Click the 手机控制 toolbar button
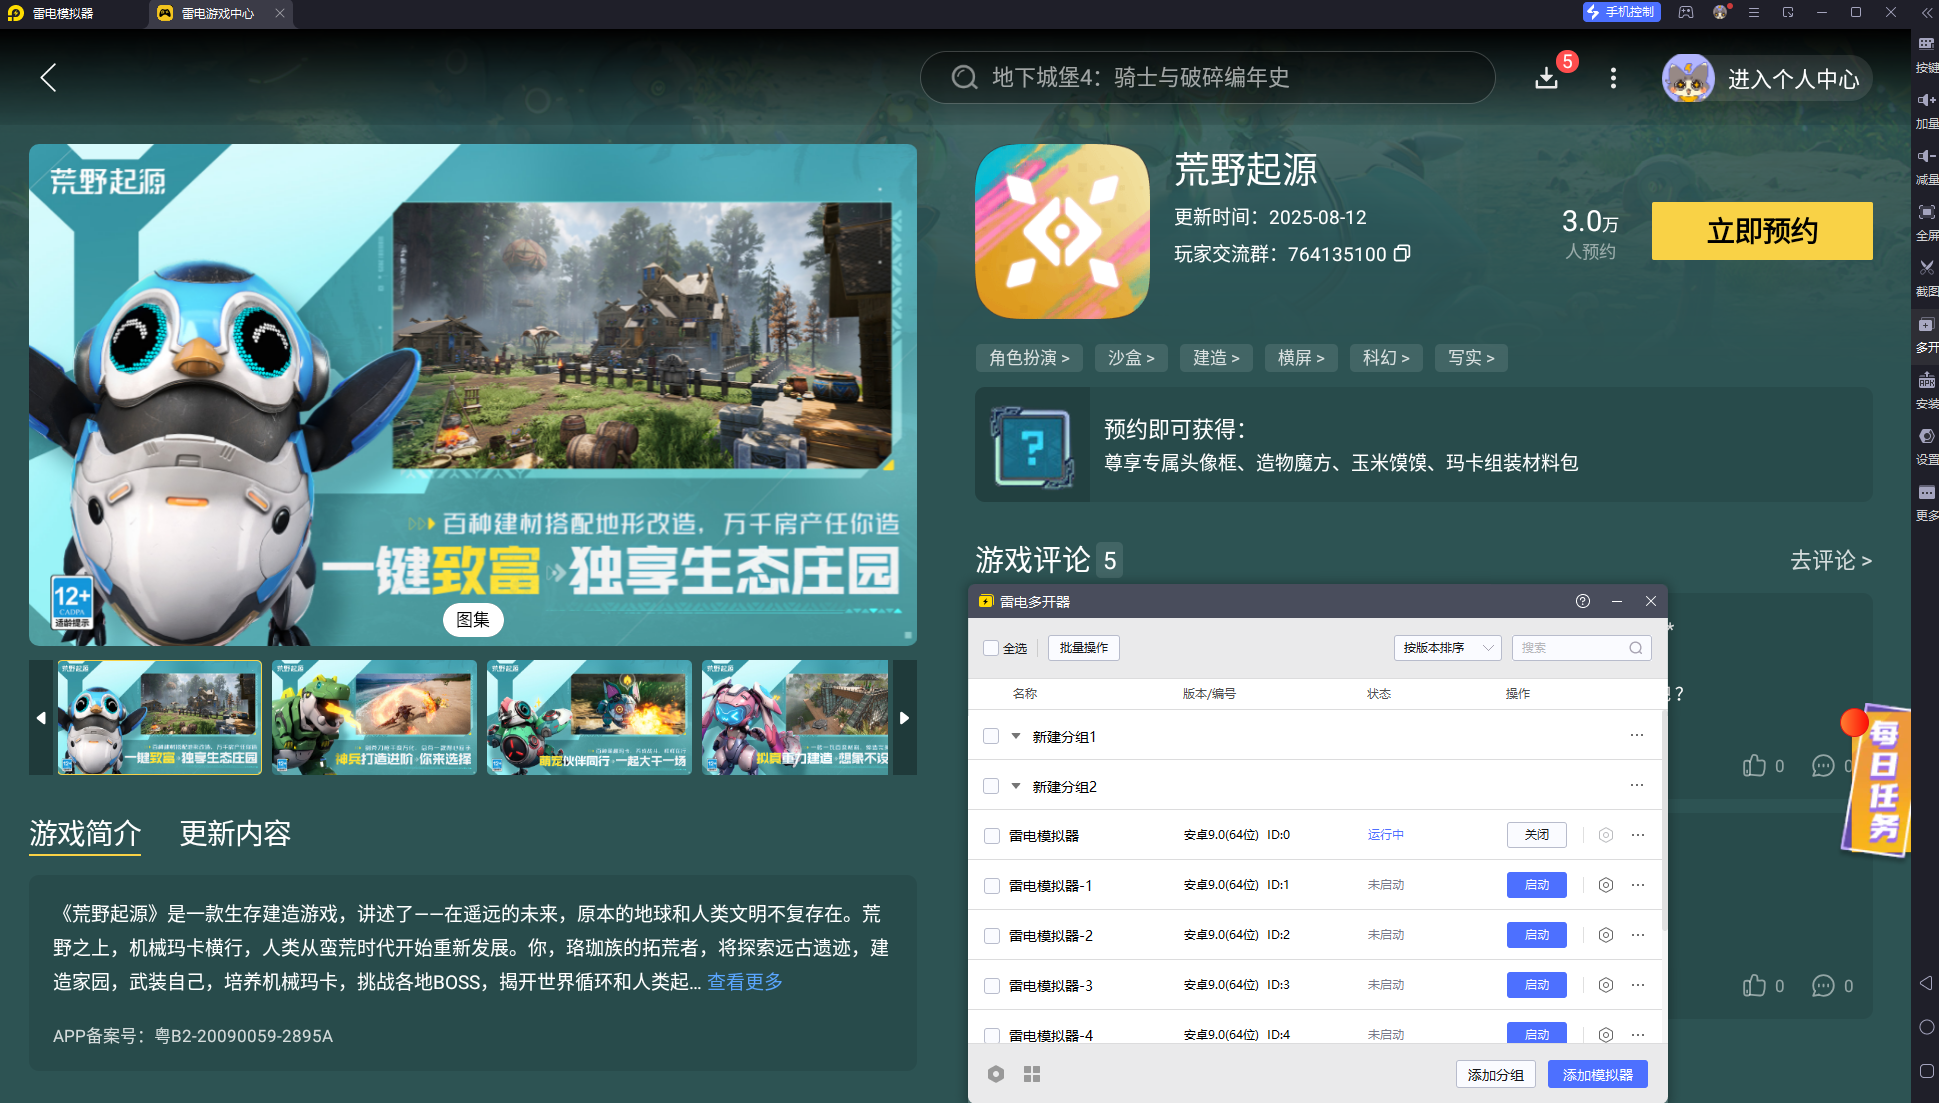 1621,12
